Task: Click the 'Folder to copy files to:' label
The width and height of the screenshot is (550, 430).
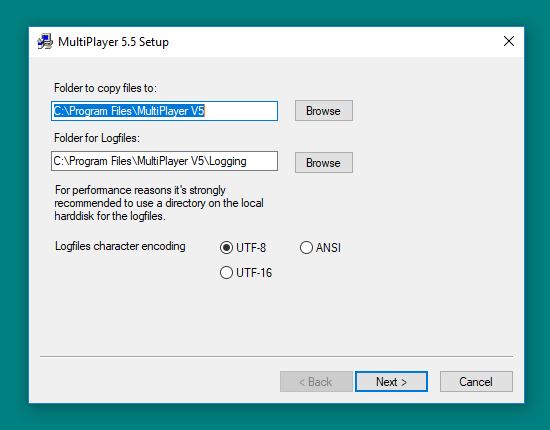Action: [105, 88]
